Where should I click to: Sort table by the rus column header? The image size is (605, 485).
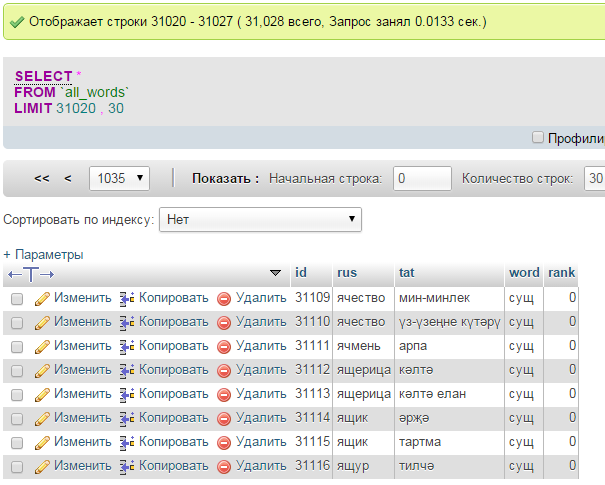point(347,272)
